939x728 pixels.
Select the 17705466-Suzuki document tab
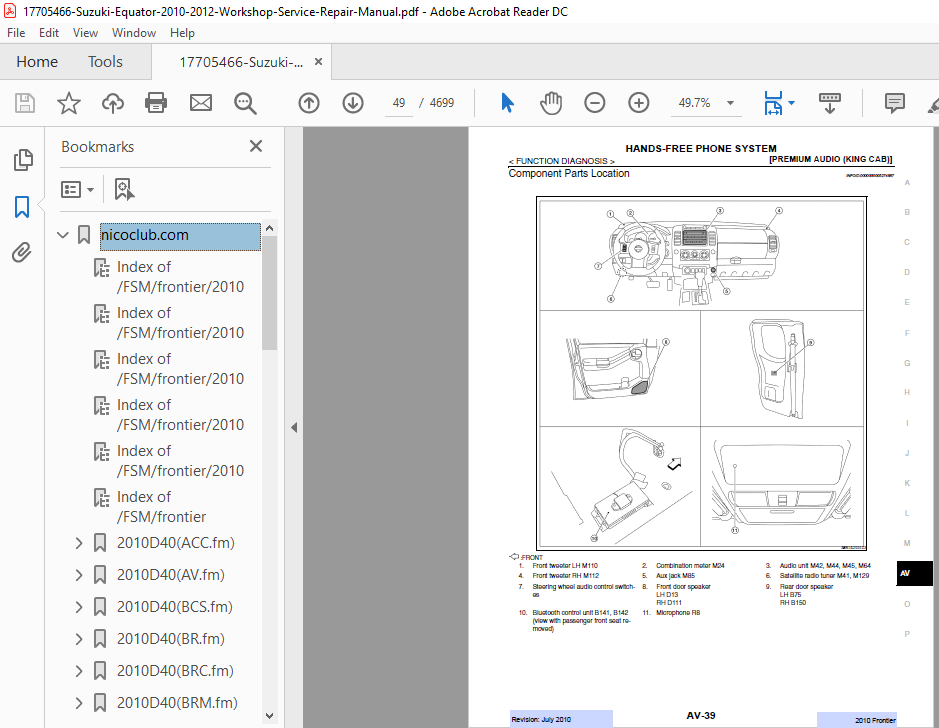pyautogui.click(x=241, y=62)
